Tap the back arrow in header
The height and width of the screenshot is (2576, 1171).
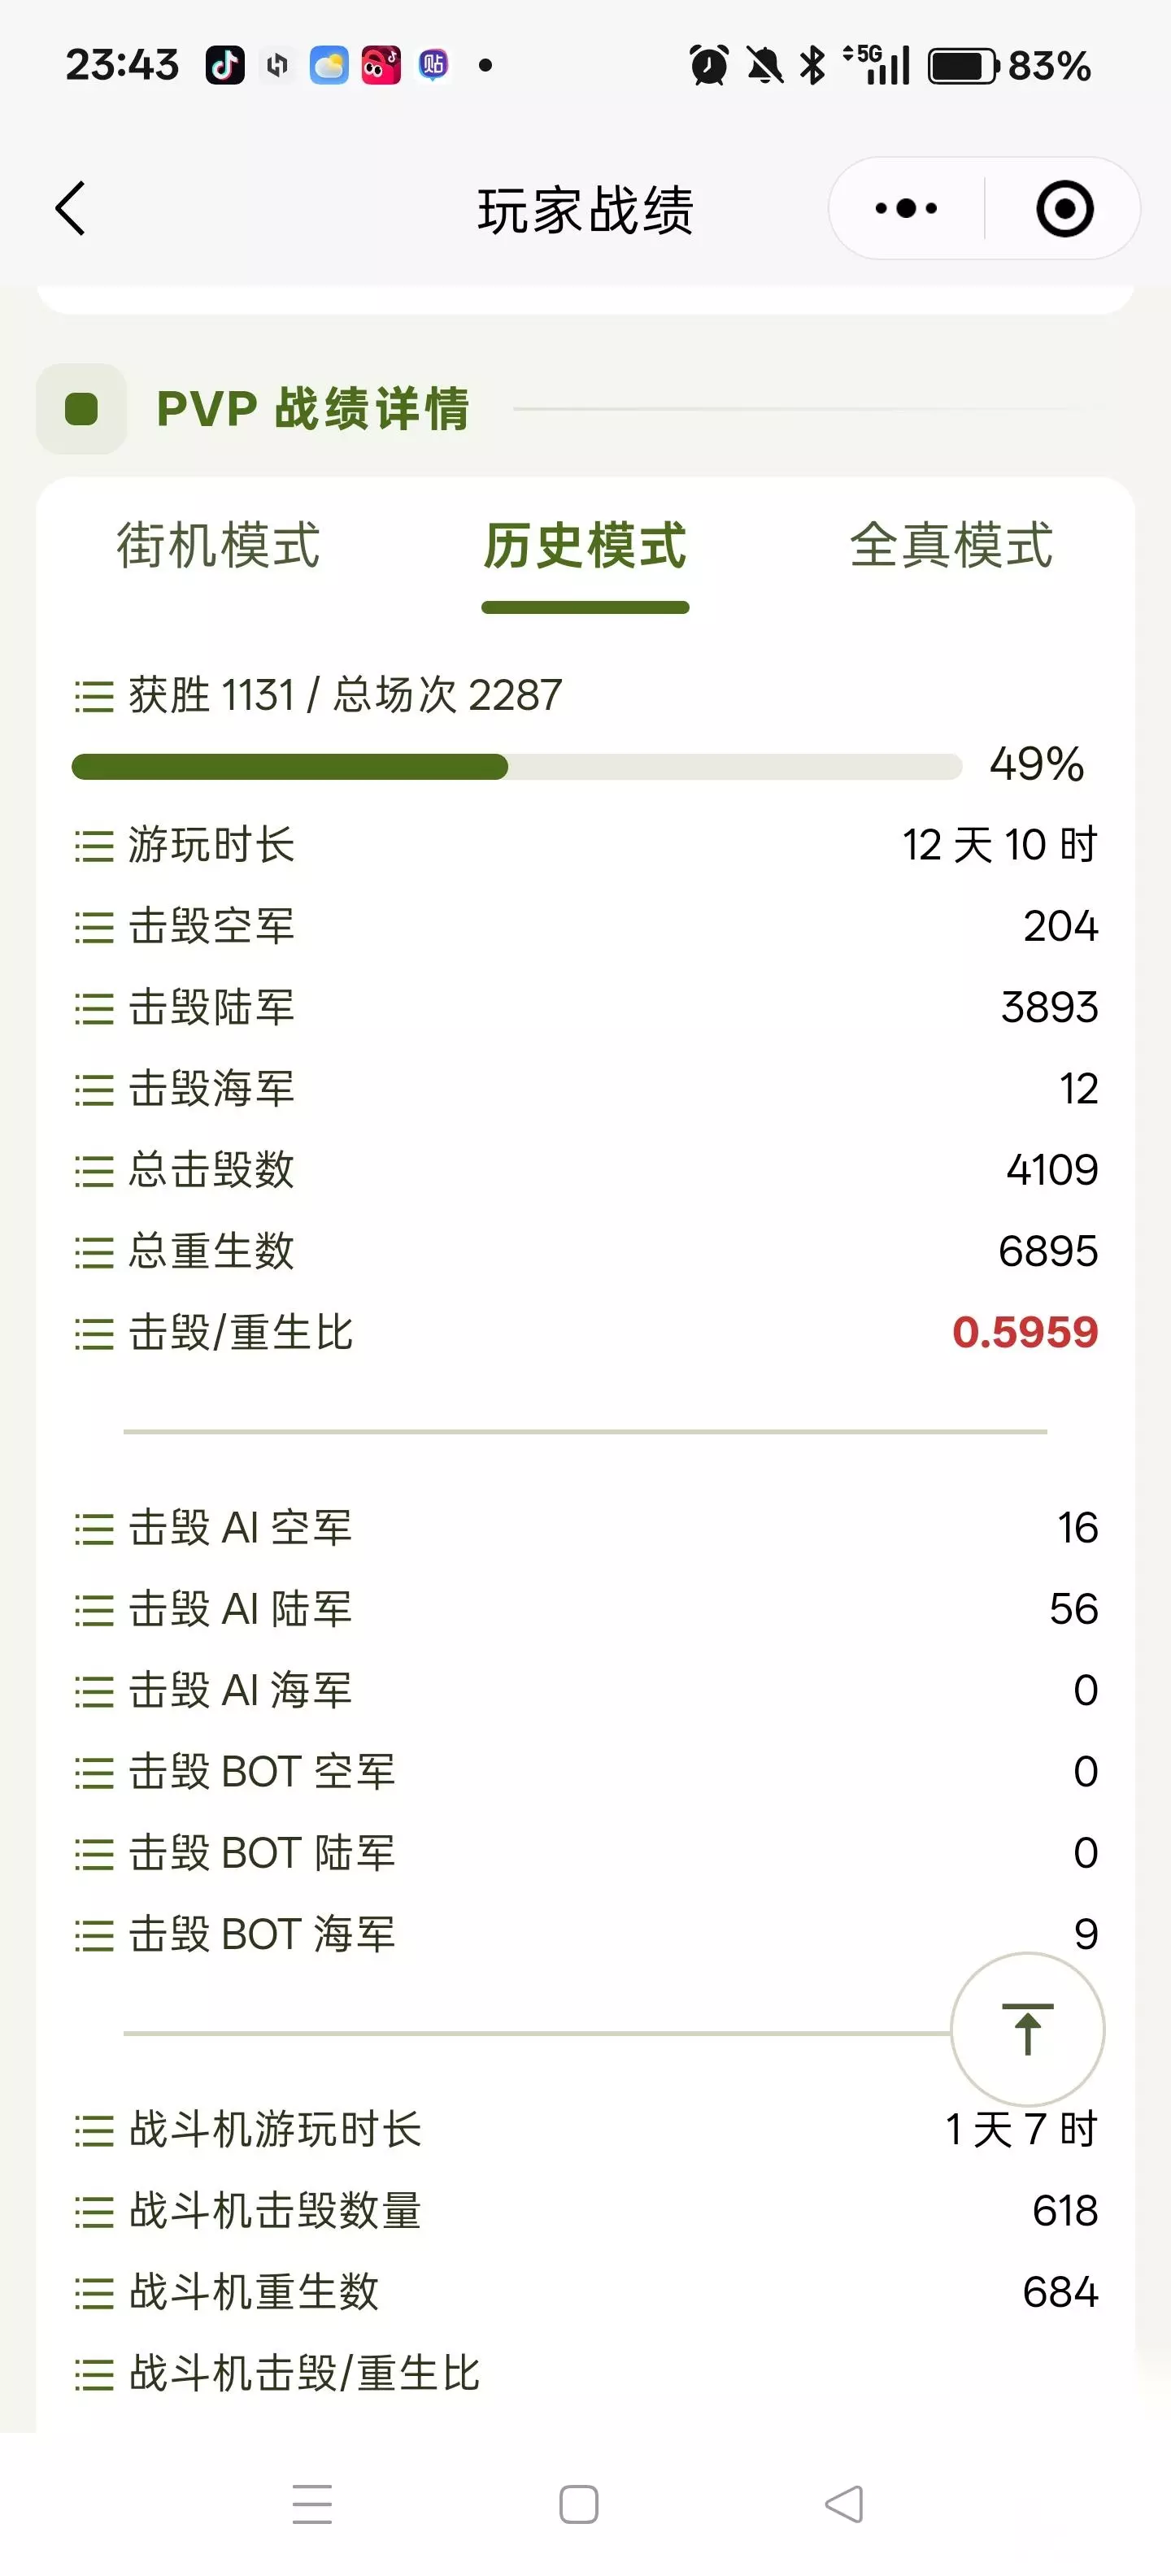coord(70,209)
